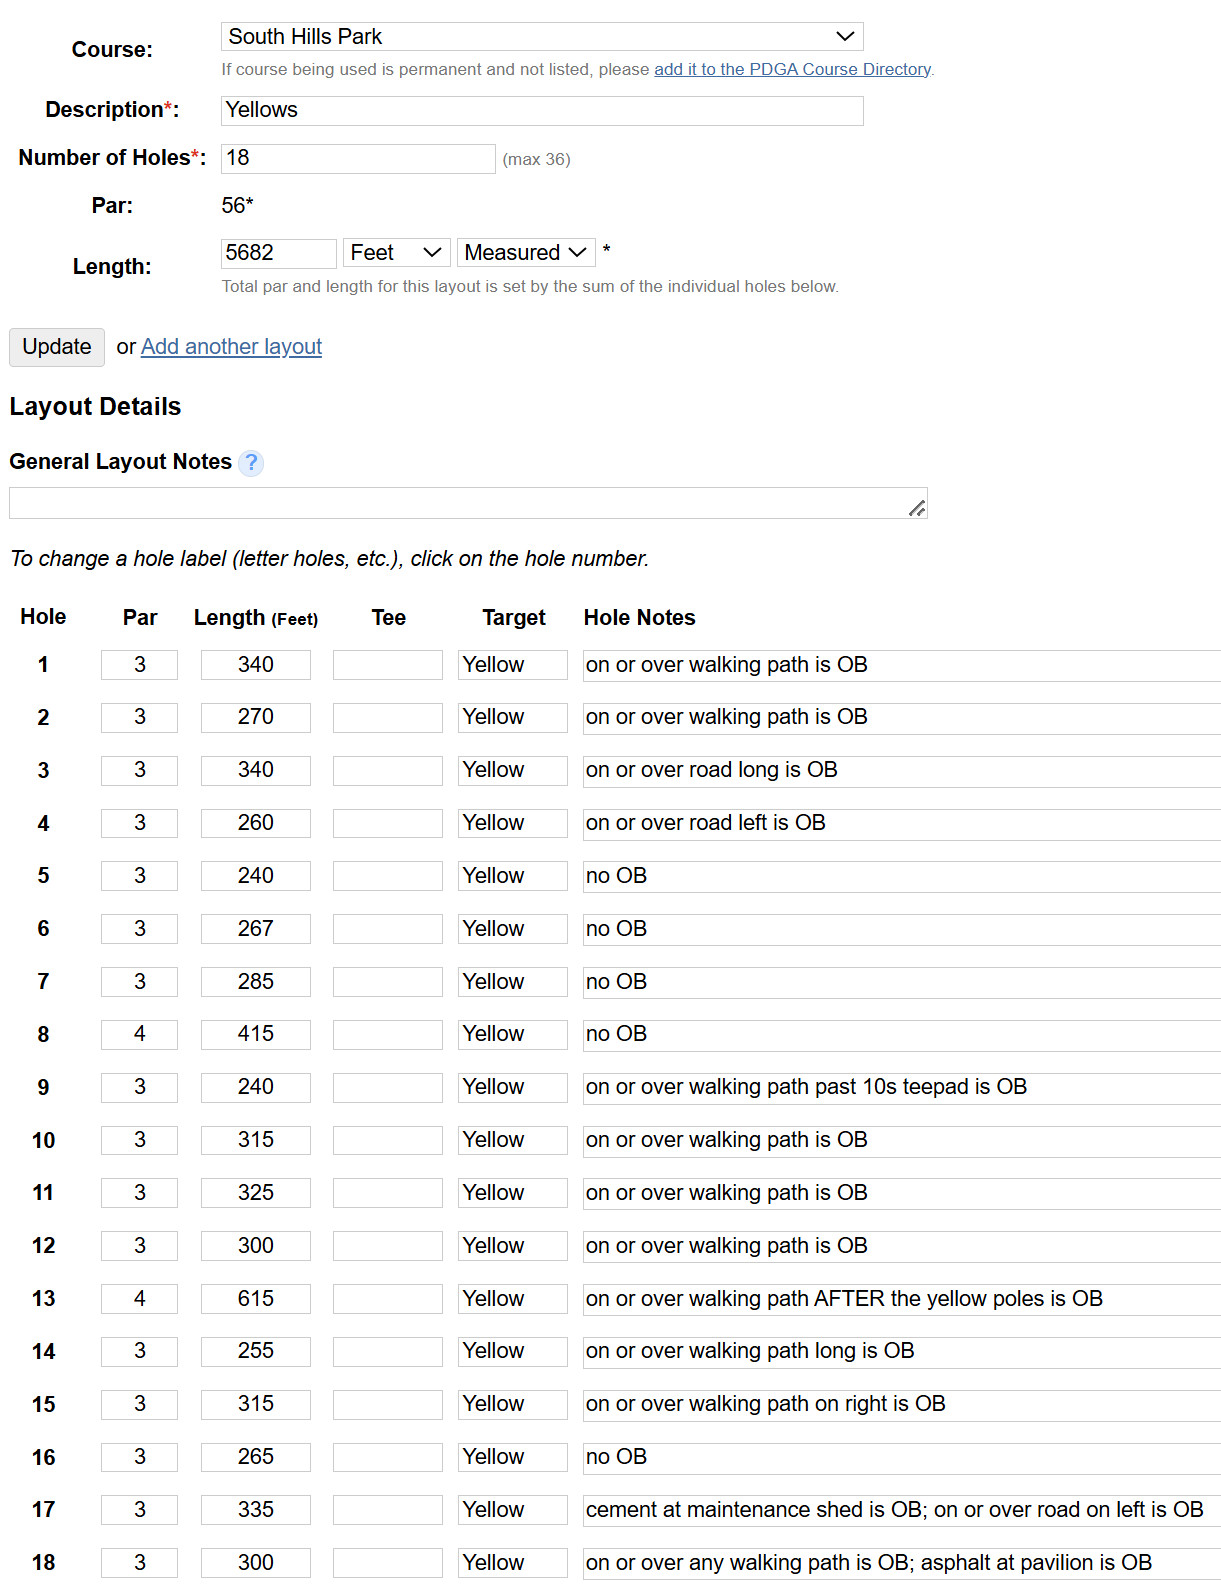Click the General Layout Notes help icon
This screenshot has height=1595, width=1221.
pyautogui.click(x=251, y=463)
